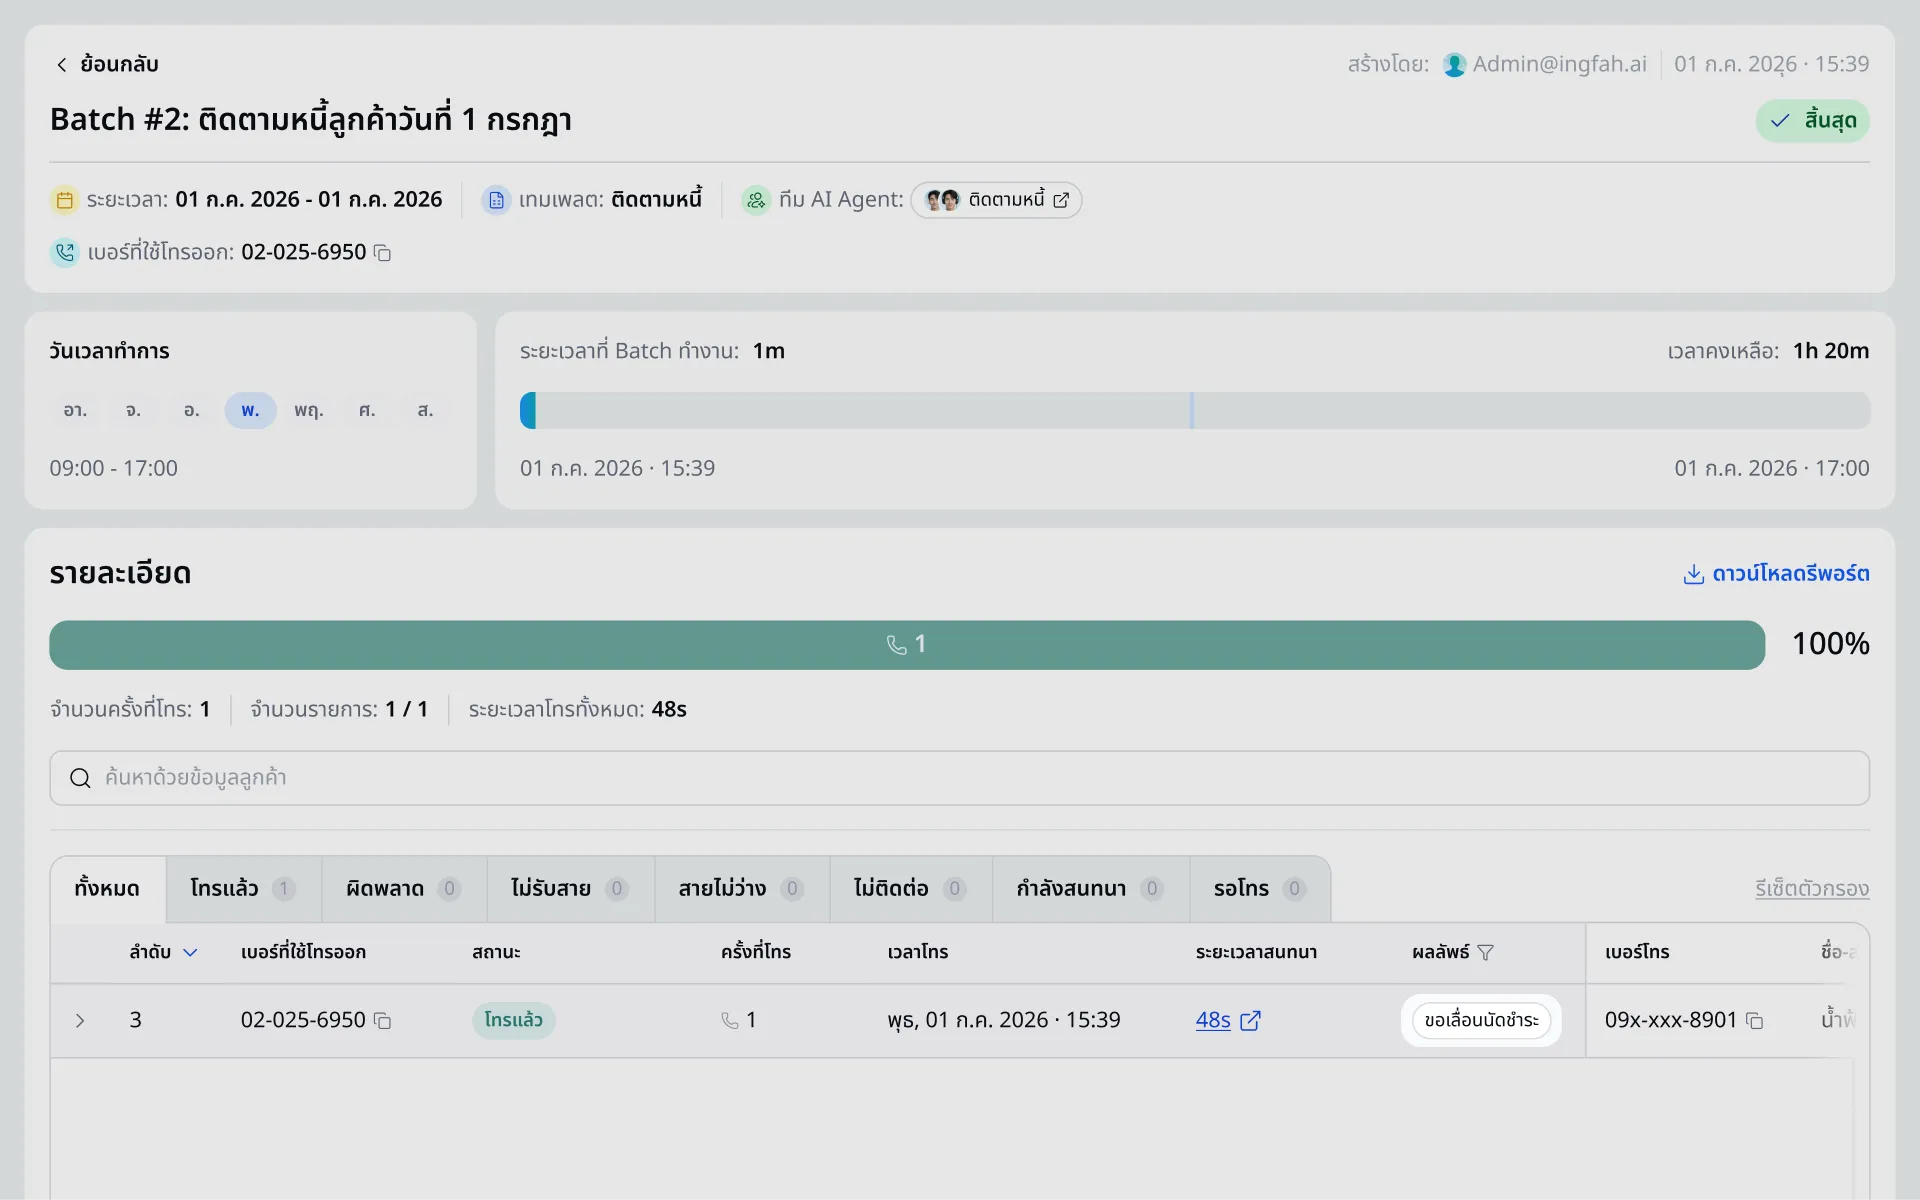Screen dimensions: 1920x1200
Task: Click the batch runtime progress bar
Action: [x=1195, y=410]
